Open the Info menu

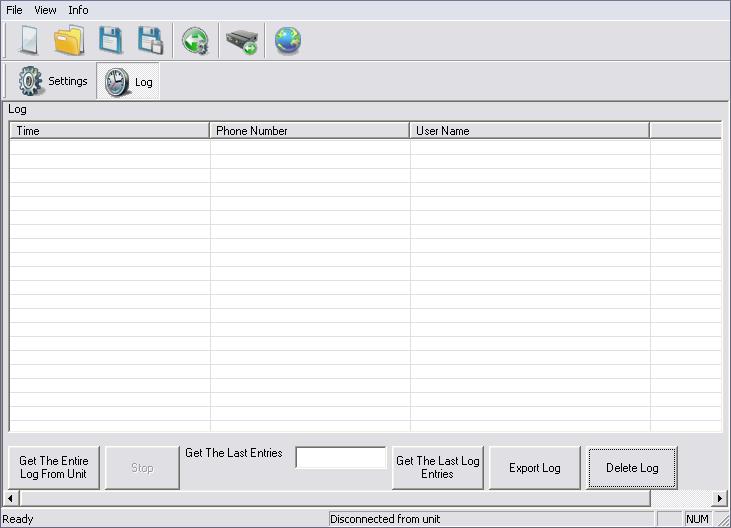tap(78, 10)
